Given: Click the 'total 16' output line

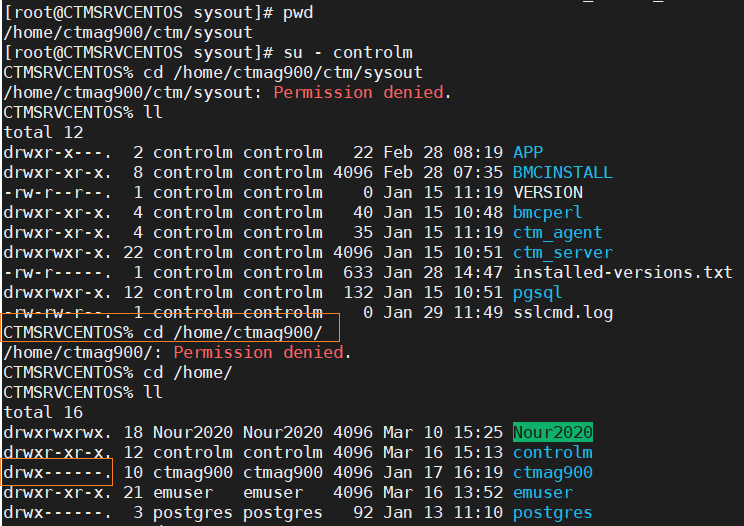Looking at the screenshot, I should (43, 412).
